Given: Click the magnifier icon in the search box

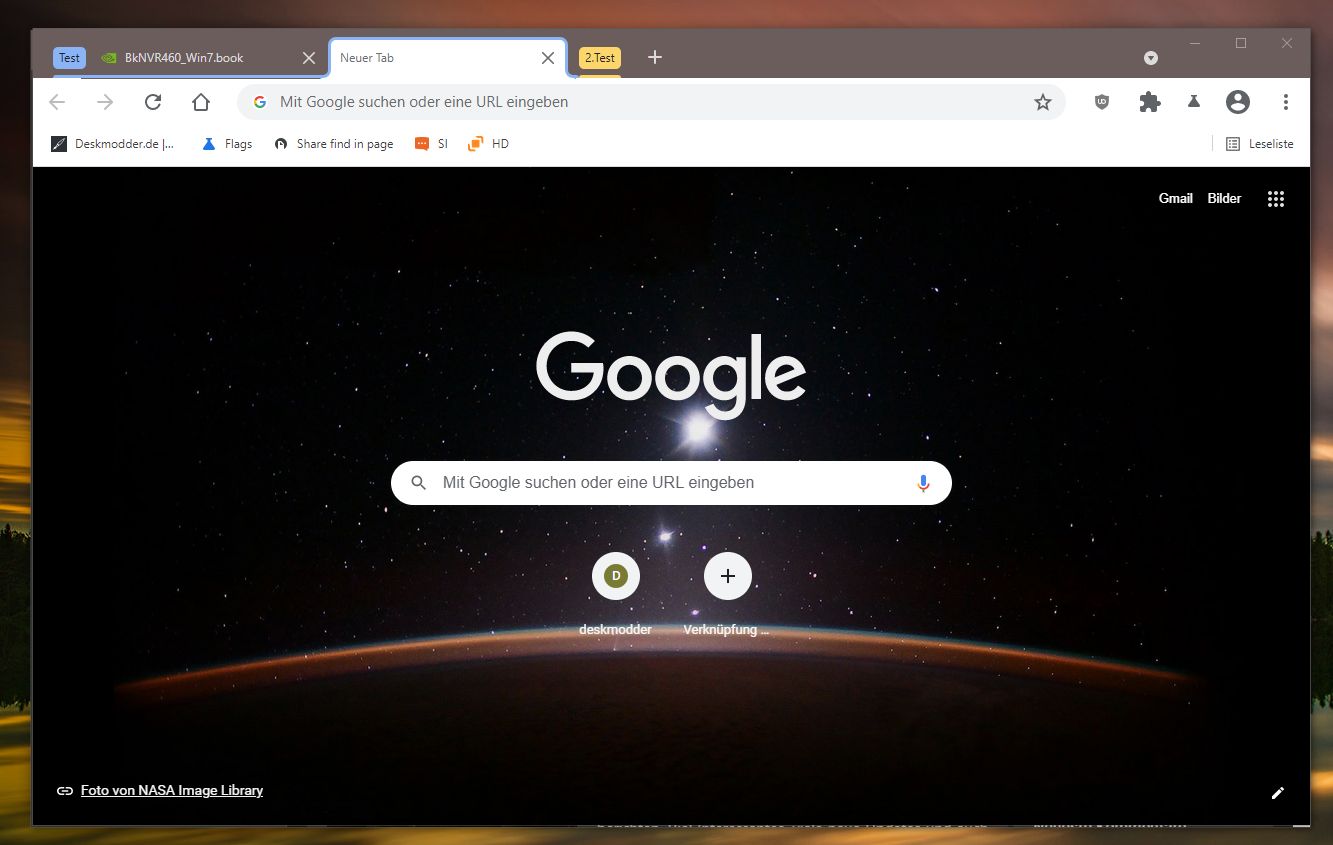Looking at the screenshot, I should 419,483.
